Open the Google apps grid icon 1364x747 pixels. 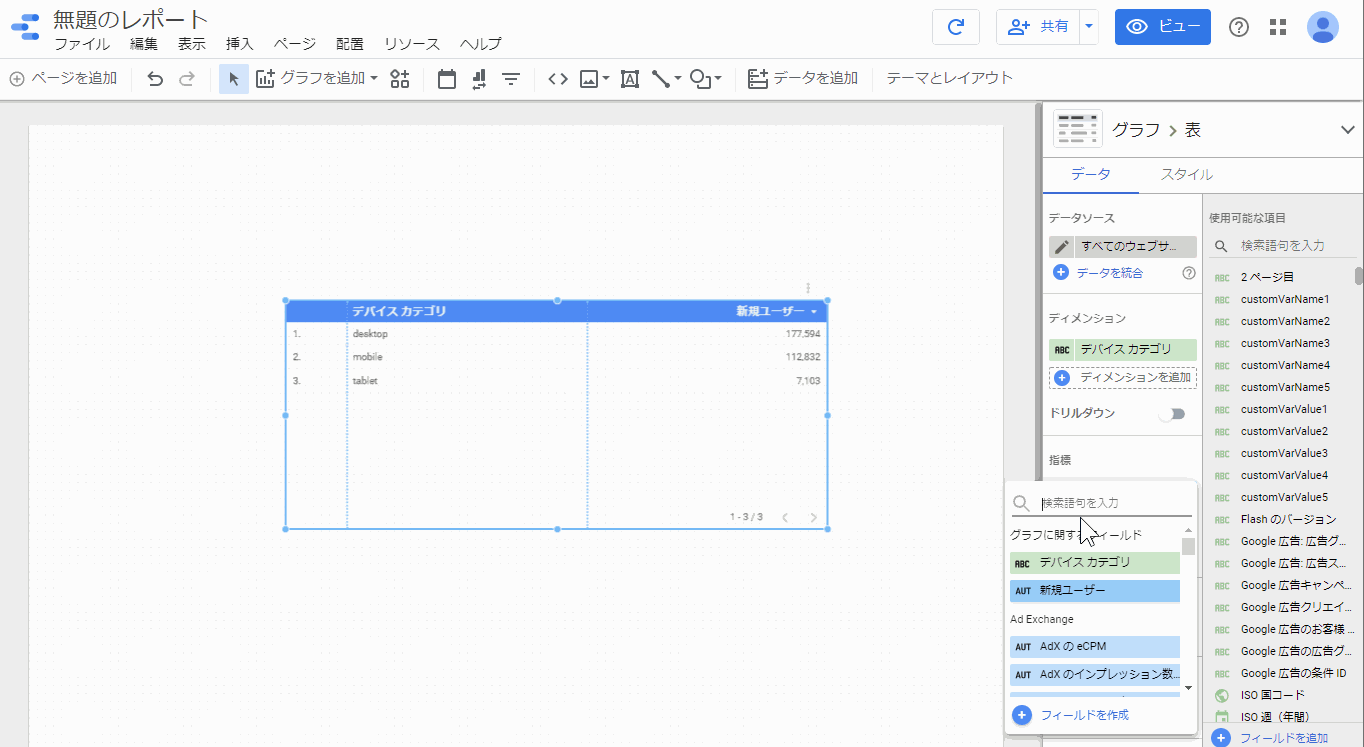click(x=1277, y=27)
